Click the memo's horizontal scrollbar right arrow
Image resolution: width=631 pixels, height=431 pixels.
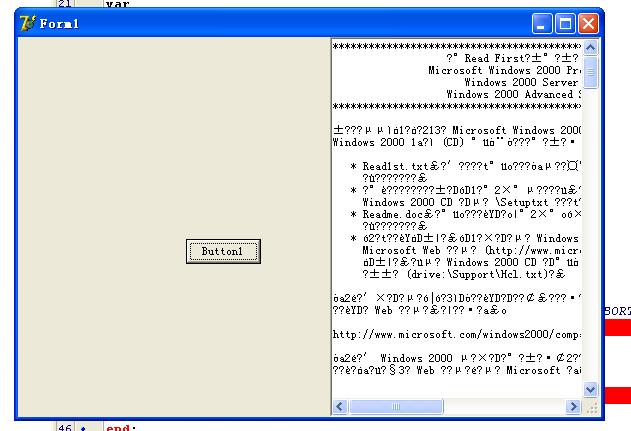coord(573,406)
